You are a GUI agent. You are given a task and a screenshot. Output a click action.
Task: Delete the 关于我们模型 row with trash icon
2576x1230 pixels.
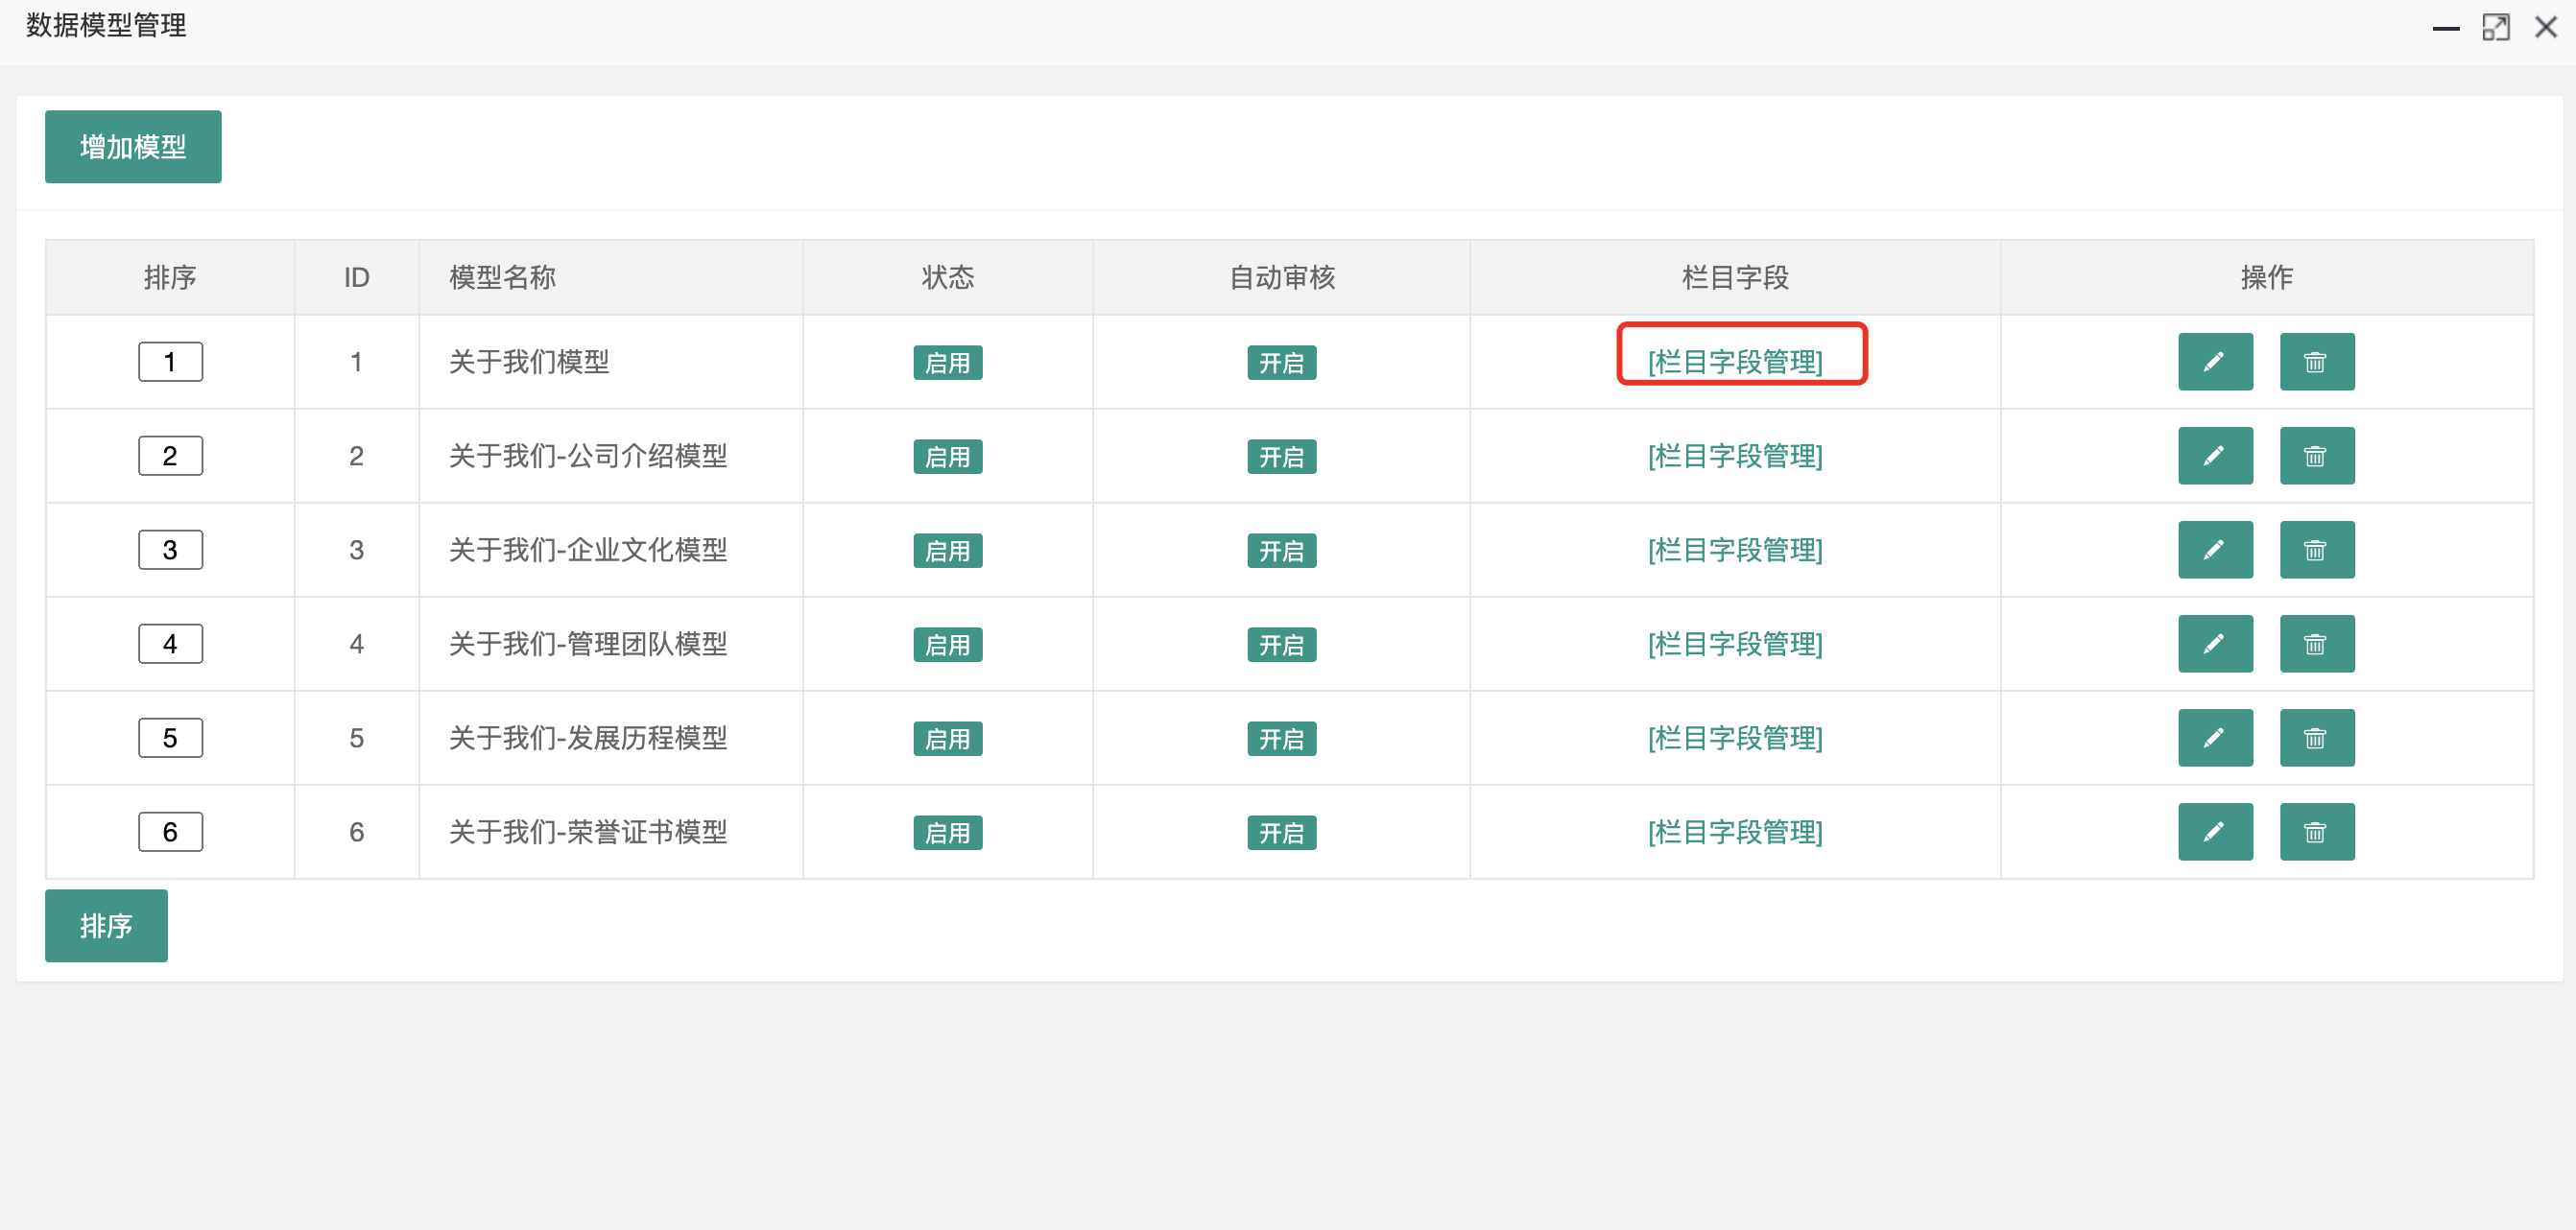[2316, 362]
